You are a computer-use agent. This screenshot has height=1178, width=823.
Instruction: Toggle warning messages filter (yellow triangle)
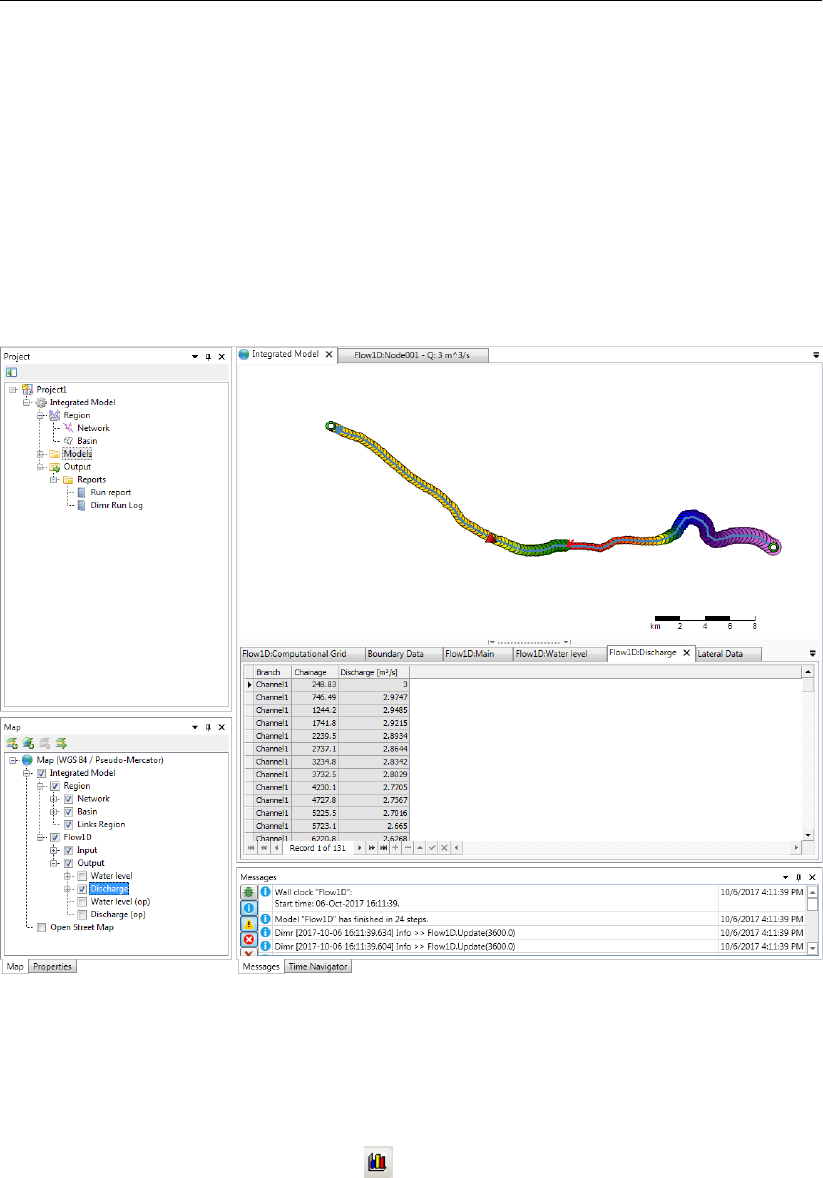pyautogui.click(x=249, y=924)
